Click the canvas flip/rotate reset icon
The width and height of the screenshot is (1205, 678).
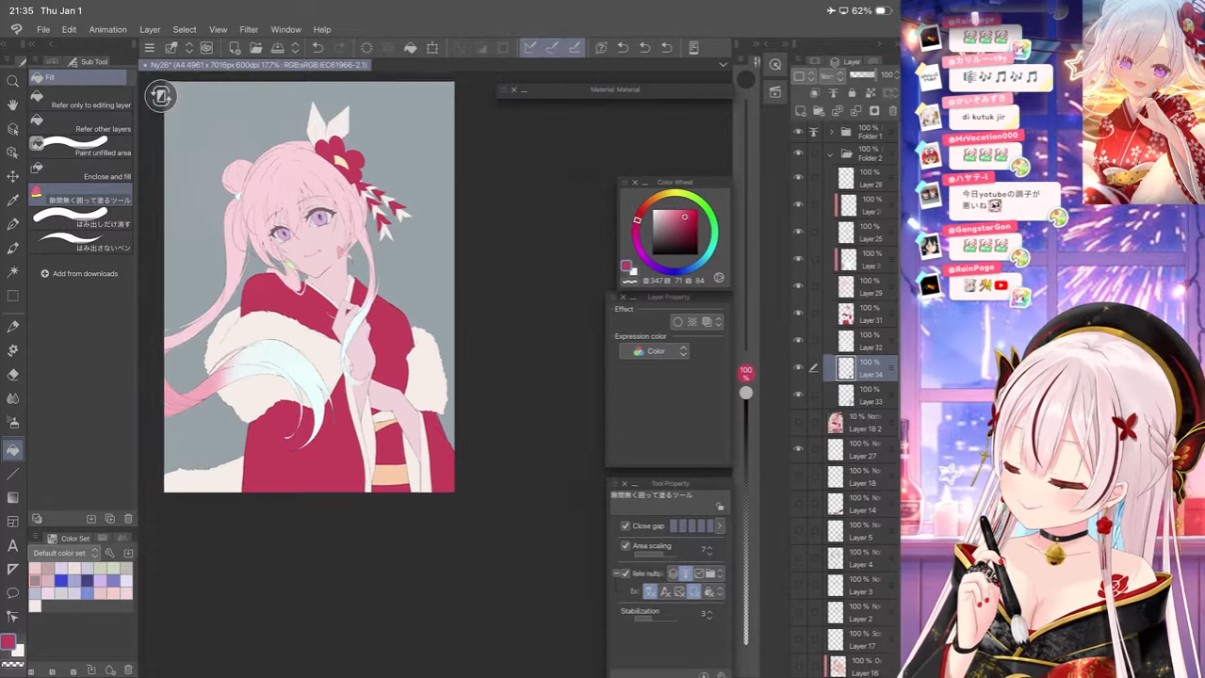point(160,96)
